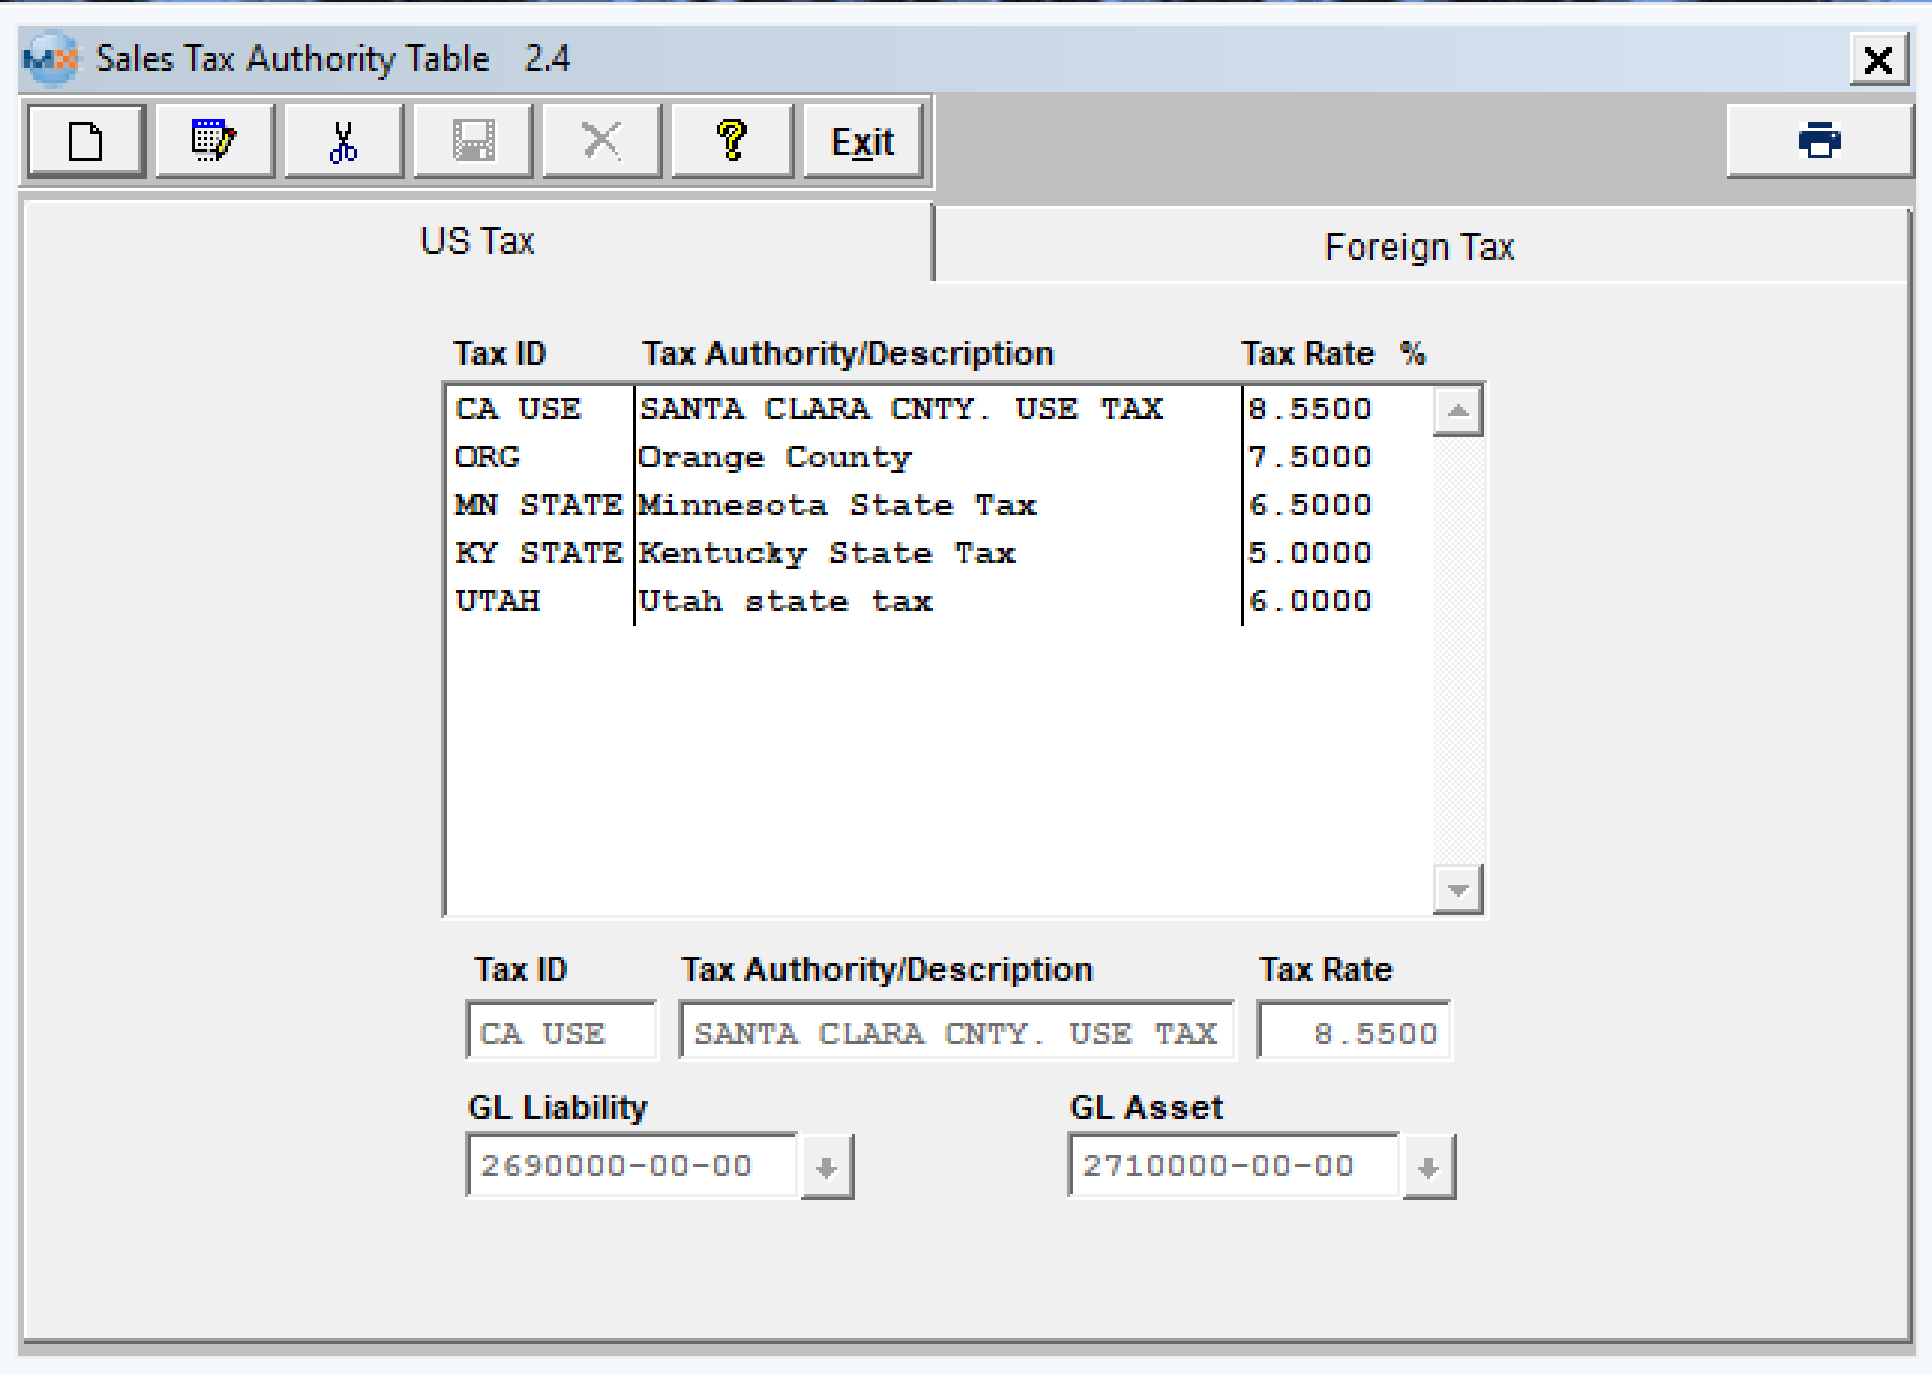Click the scissors Delete record icon
Screen dimensions: 1932x1374
click(x=343, y=141)
